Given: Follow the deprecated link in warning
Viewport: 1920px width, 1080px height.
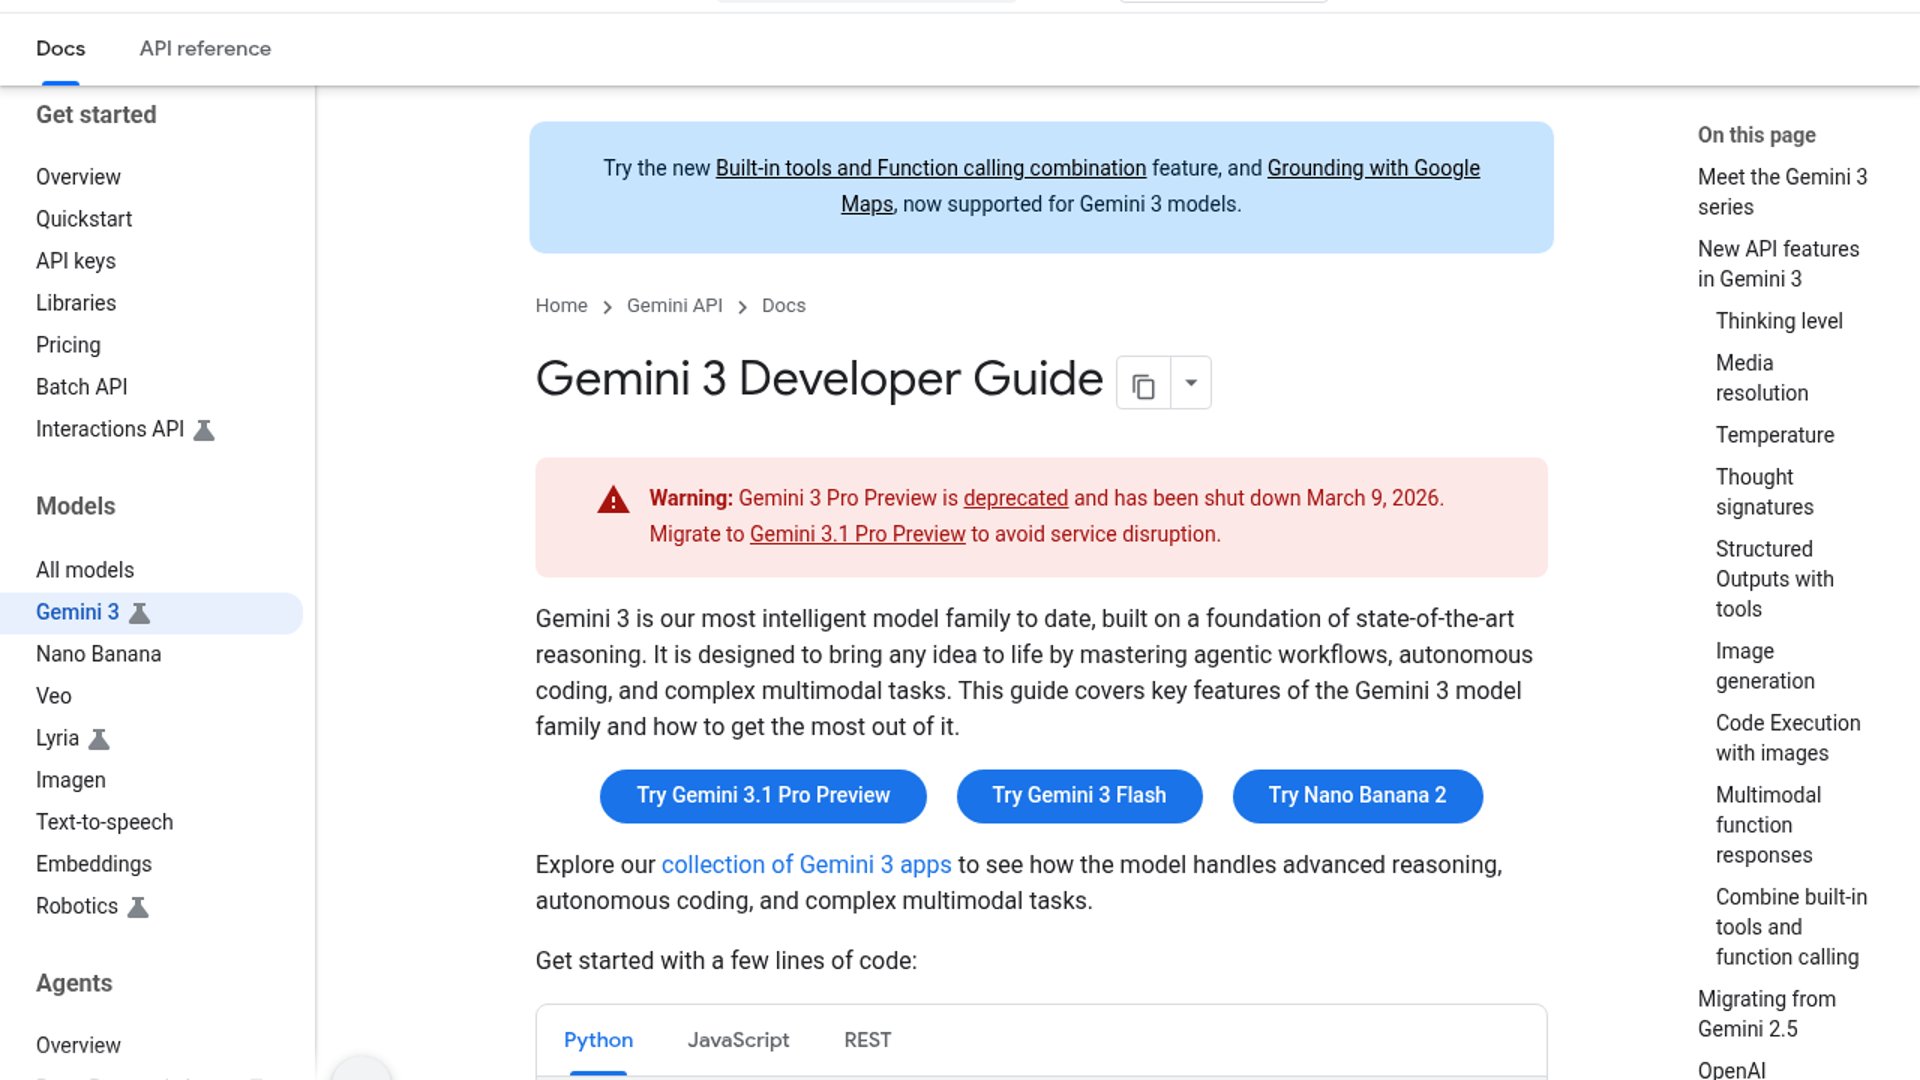Looking at the screenshot, I should (x=1015, y=498).
